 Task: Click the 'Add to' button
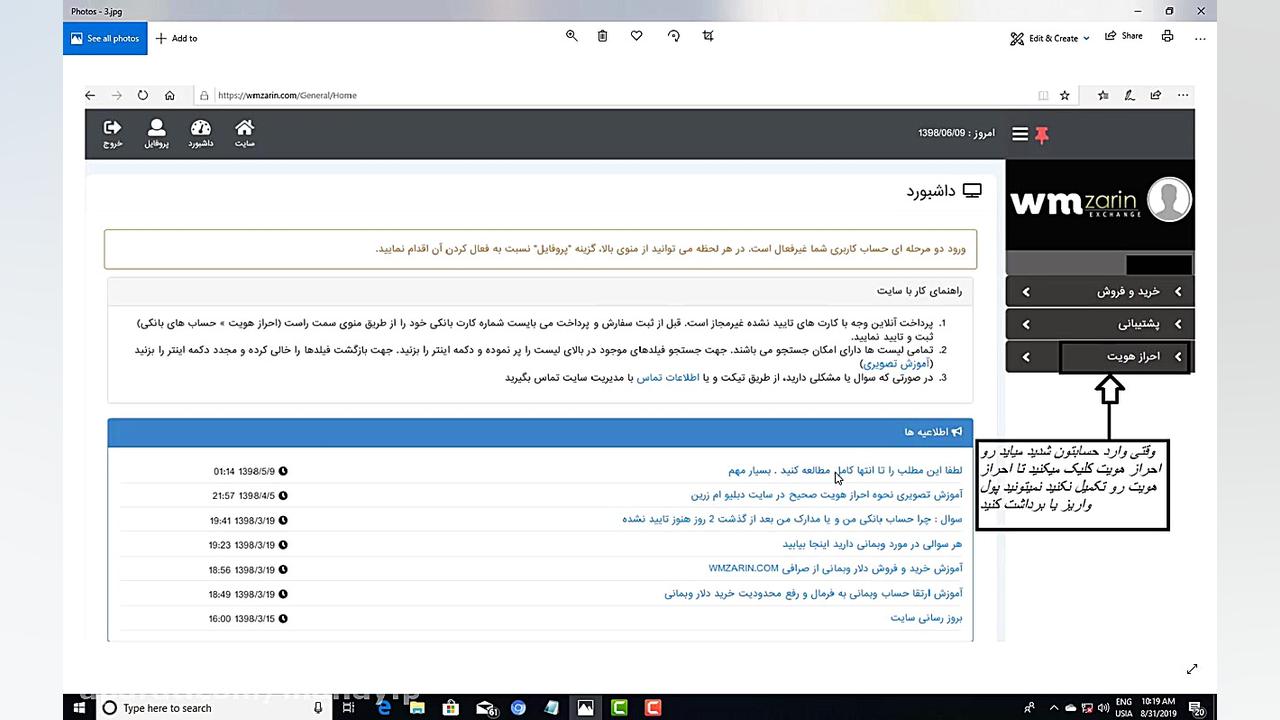[176, 38]
